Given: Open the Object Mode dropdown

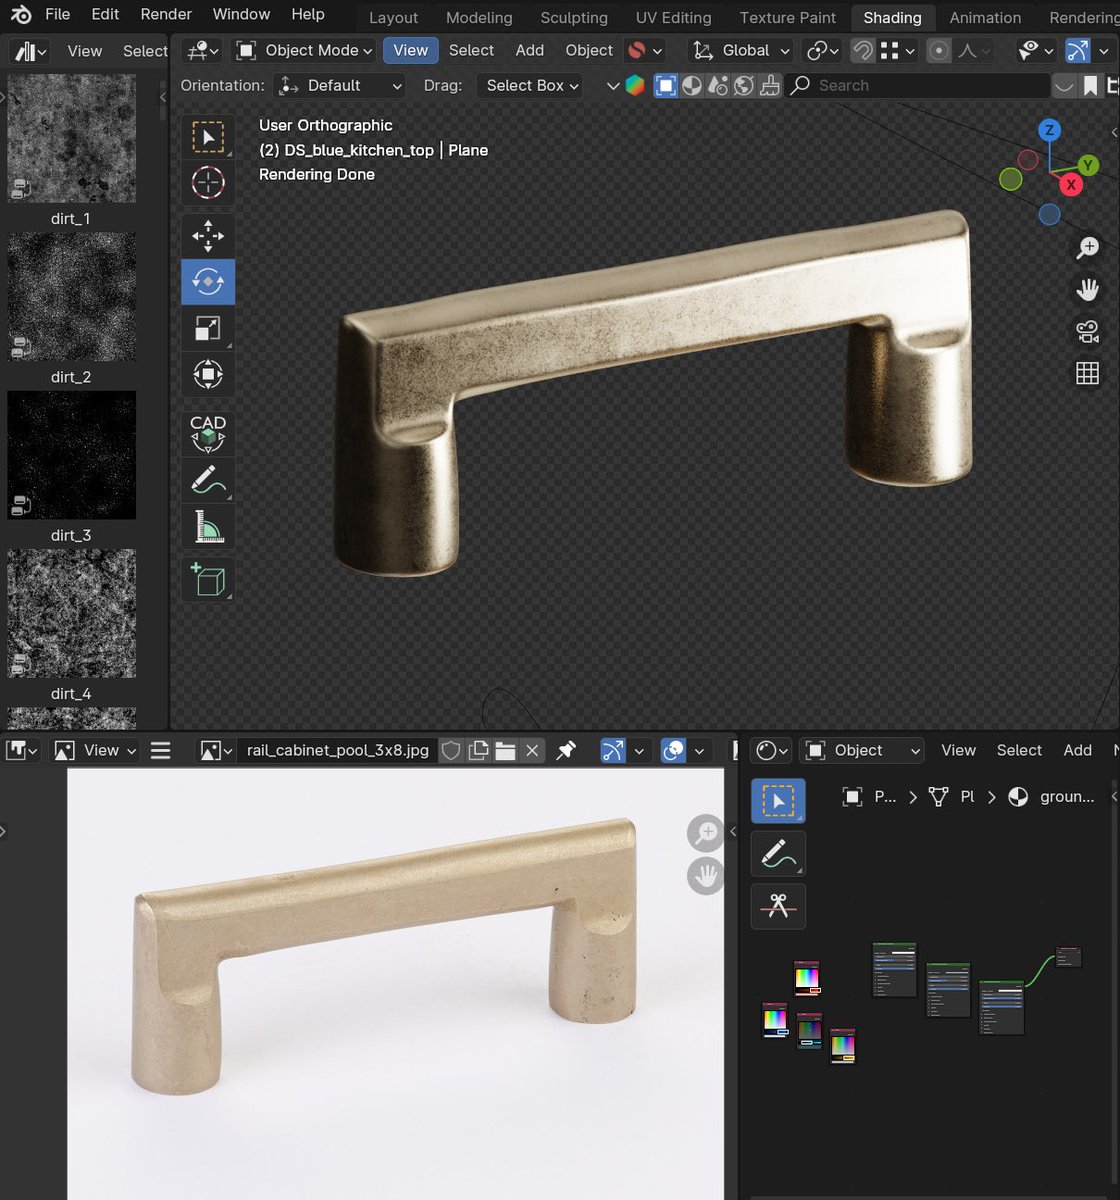Looking at the screenshot, I should 302,50.
